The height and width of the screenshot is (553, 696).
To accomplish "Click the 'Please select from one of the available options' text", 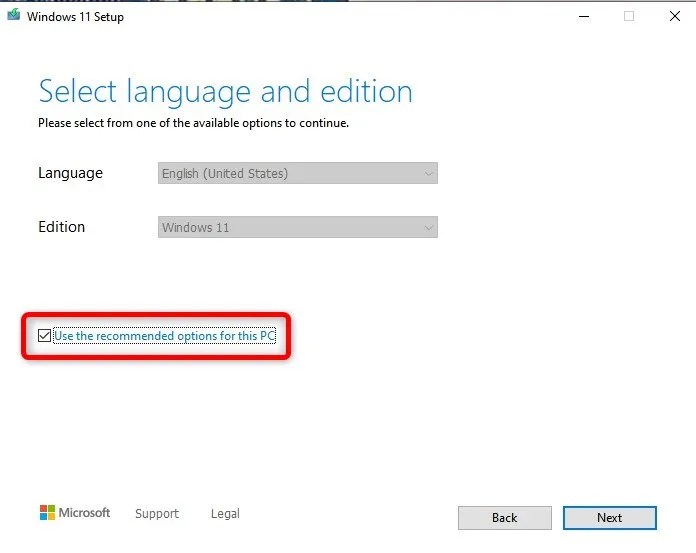I will [193, 123].
